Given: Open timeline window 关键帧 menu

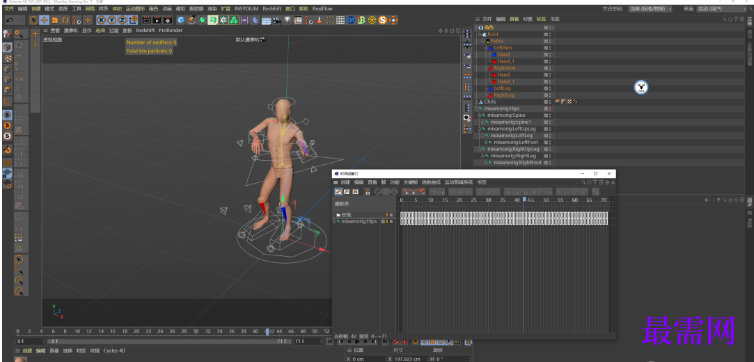Looking at the screenshot, I should coord(410,182).
